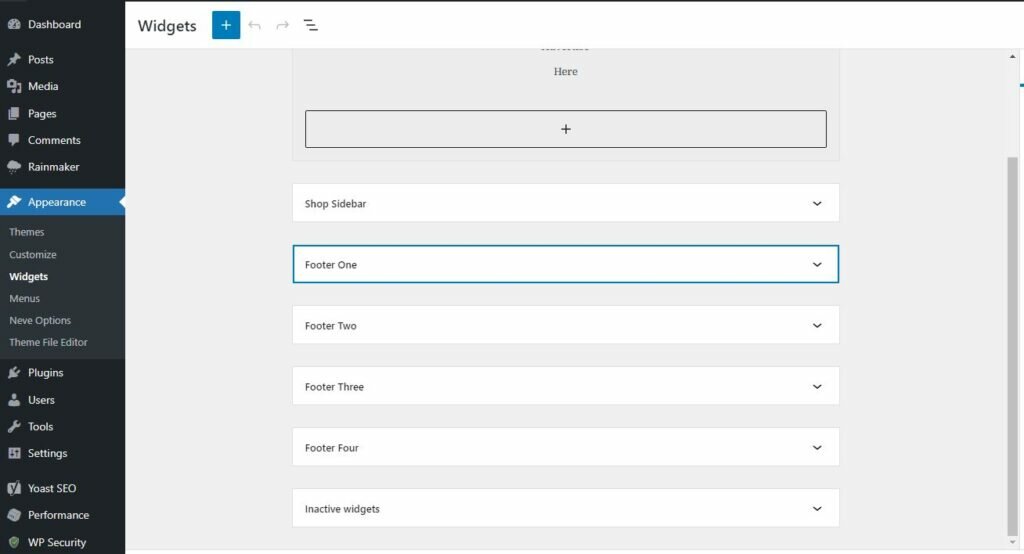Open the Rainmaker menu label

point(54,167)
